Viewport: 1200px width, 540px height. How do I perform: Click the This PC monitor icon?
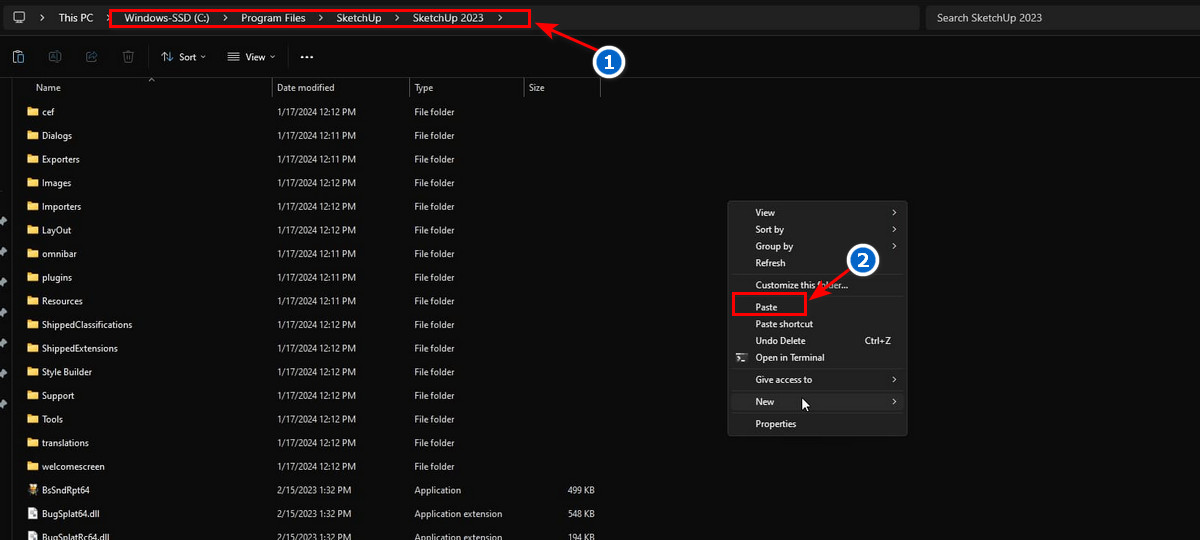click(19, 18)
